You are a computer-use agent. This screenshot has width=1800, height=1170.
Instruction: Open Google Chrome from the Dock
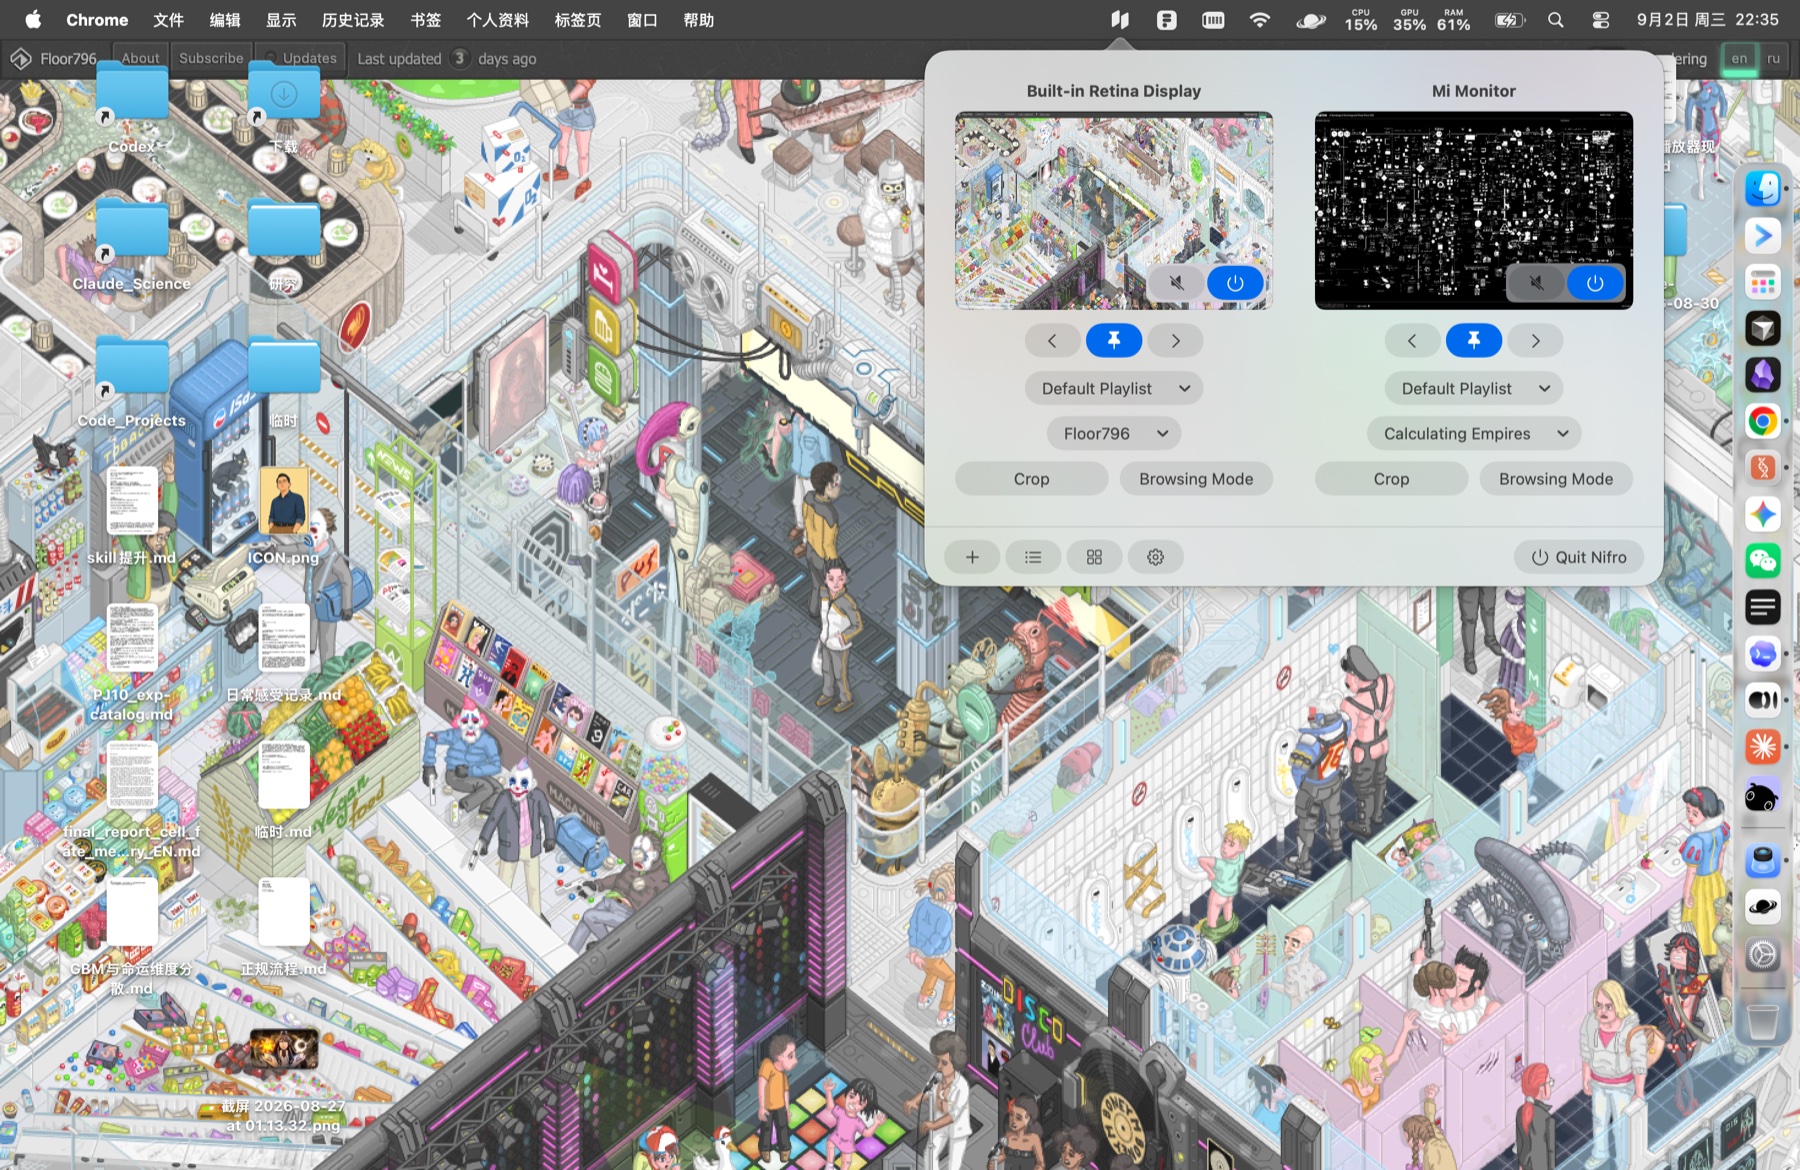(1763, 421)
